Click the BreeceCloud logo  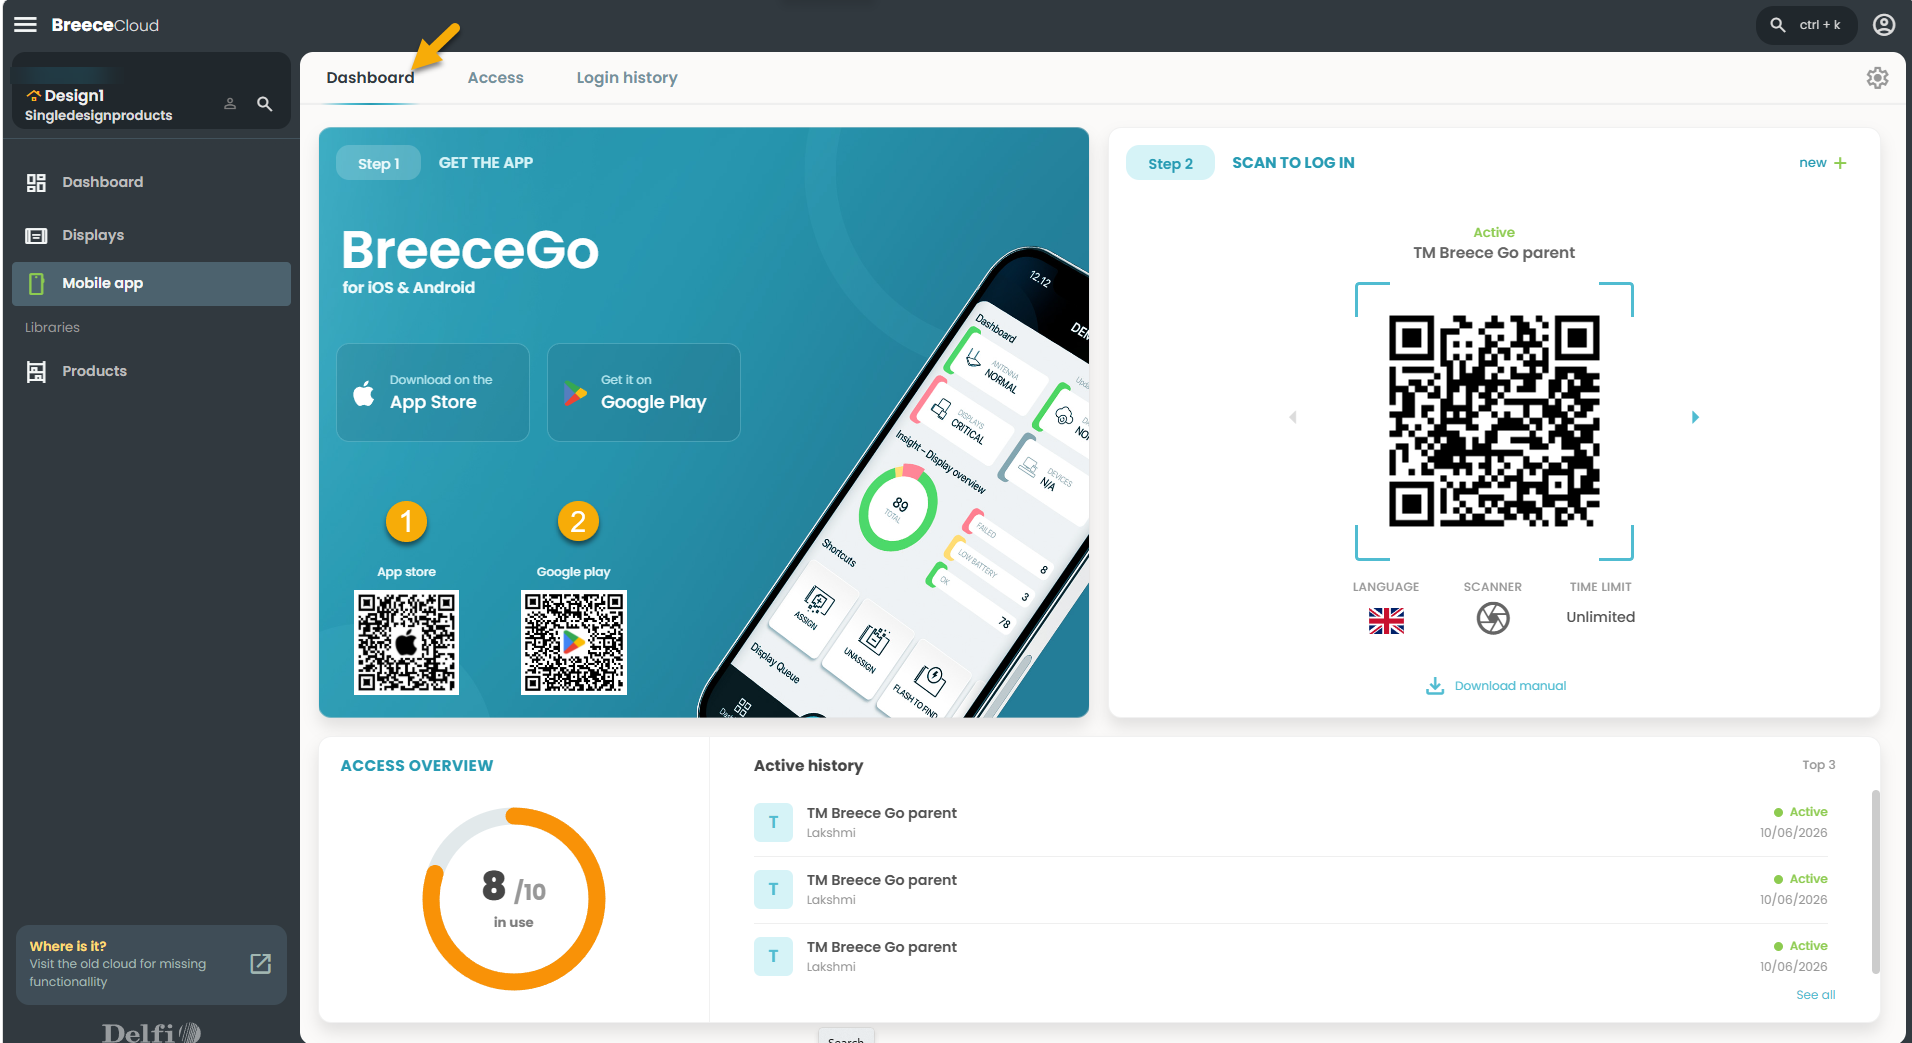(x=105, y=25)
